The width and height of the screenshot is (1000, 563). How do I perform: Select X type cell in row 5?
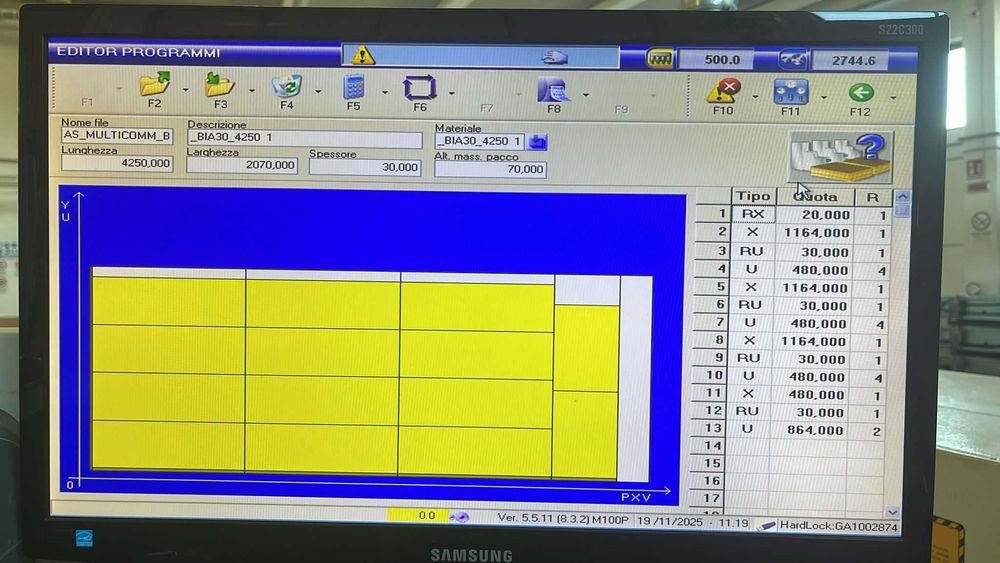(751, 287)
